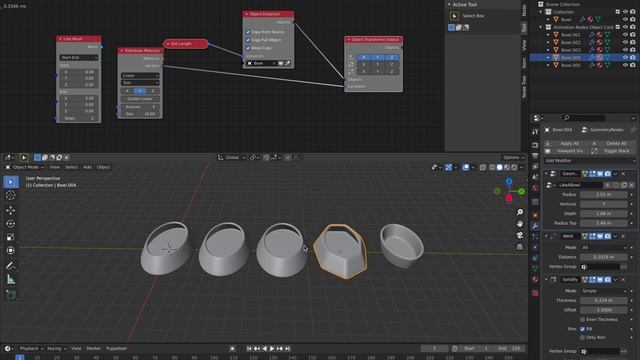Enable the Only Rim checkbox
This screenshot has width=640, height=360.
(x=582, y=338)
